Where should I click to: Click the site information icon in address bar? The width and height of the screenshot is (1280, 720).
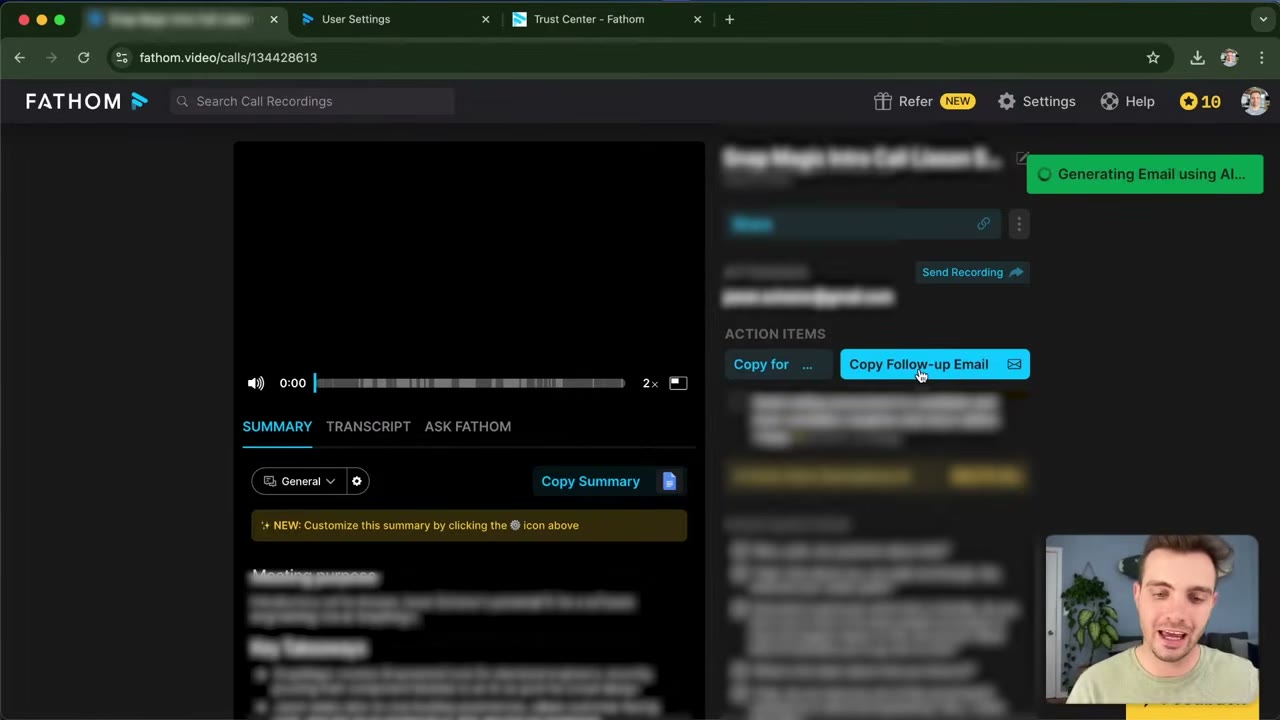[x=121, y=58]
